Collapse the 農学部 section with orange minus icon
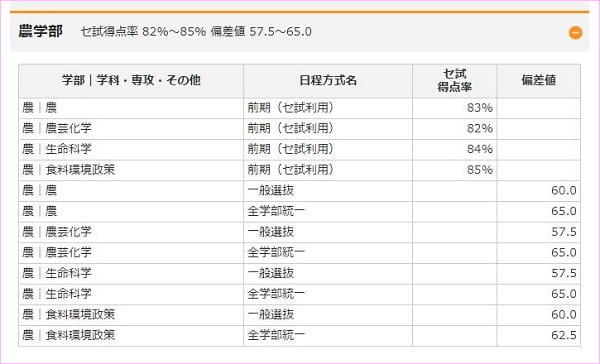Viewport: 600px width, 364px height. [x=576, y=33]
